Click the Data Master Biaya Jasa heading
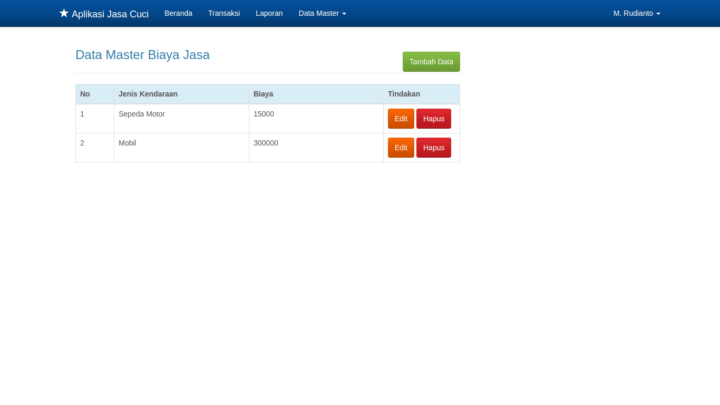 [x=142, y=55]
